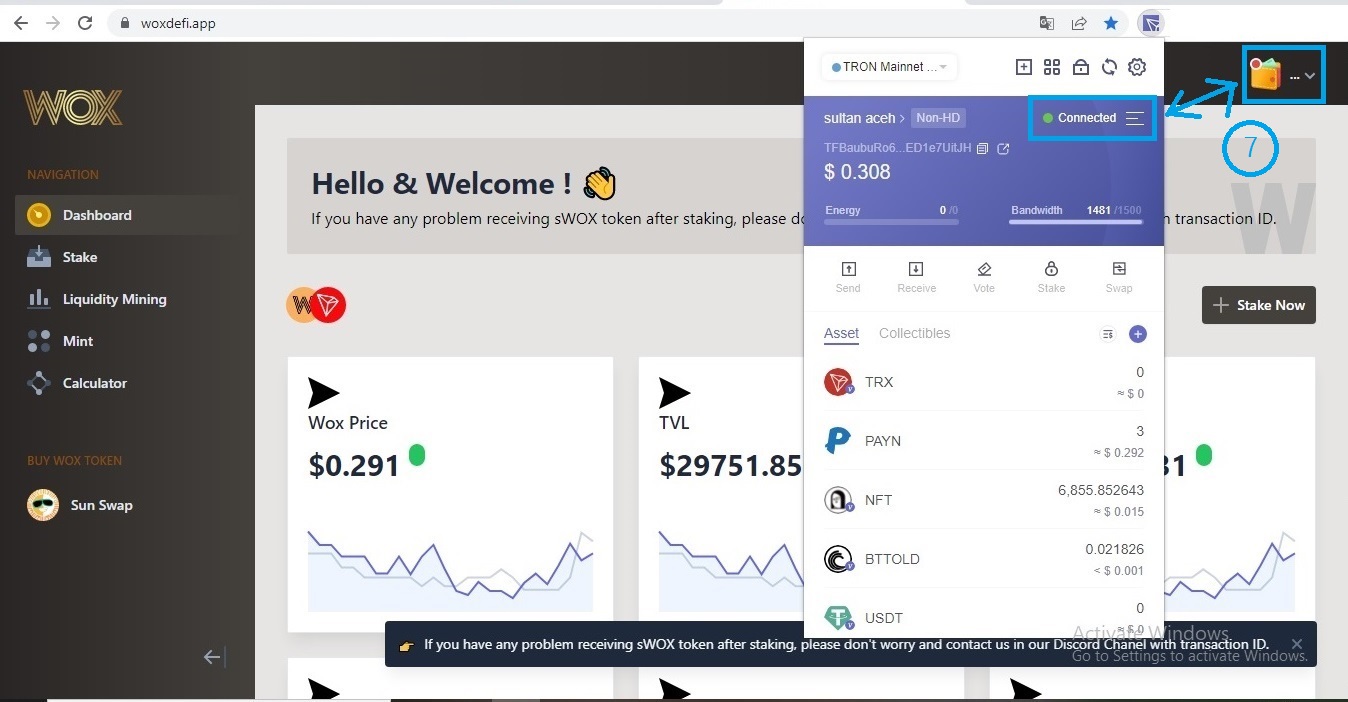Click the NFT balance 6,855.852643
Viewport: 1348px width, 702px height.
(x=1101, y=490)
